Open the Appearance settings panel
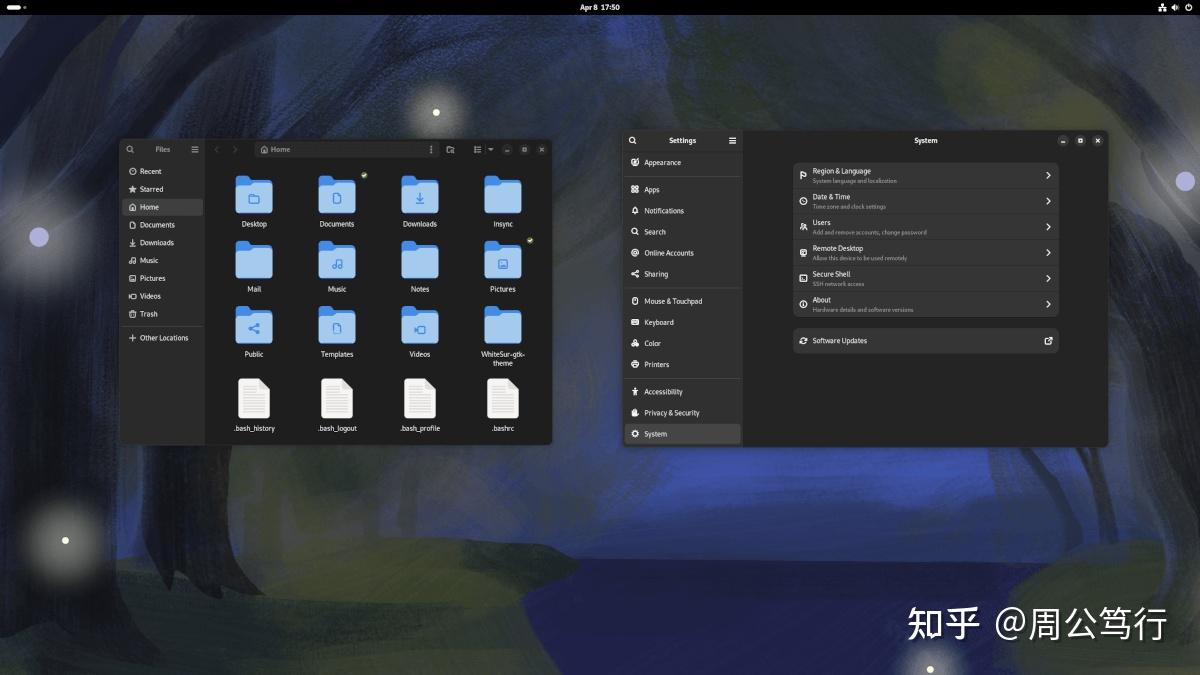Screen dimensions: 1200x675 pyautogui.click(x=662, y=161)
